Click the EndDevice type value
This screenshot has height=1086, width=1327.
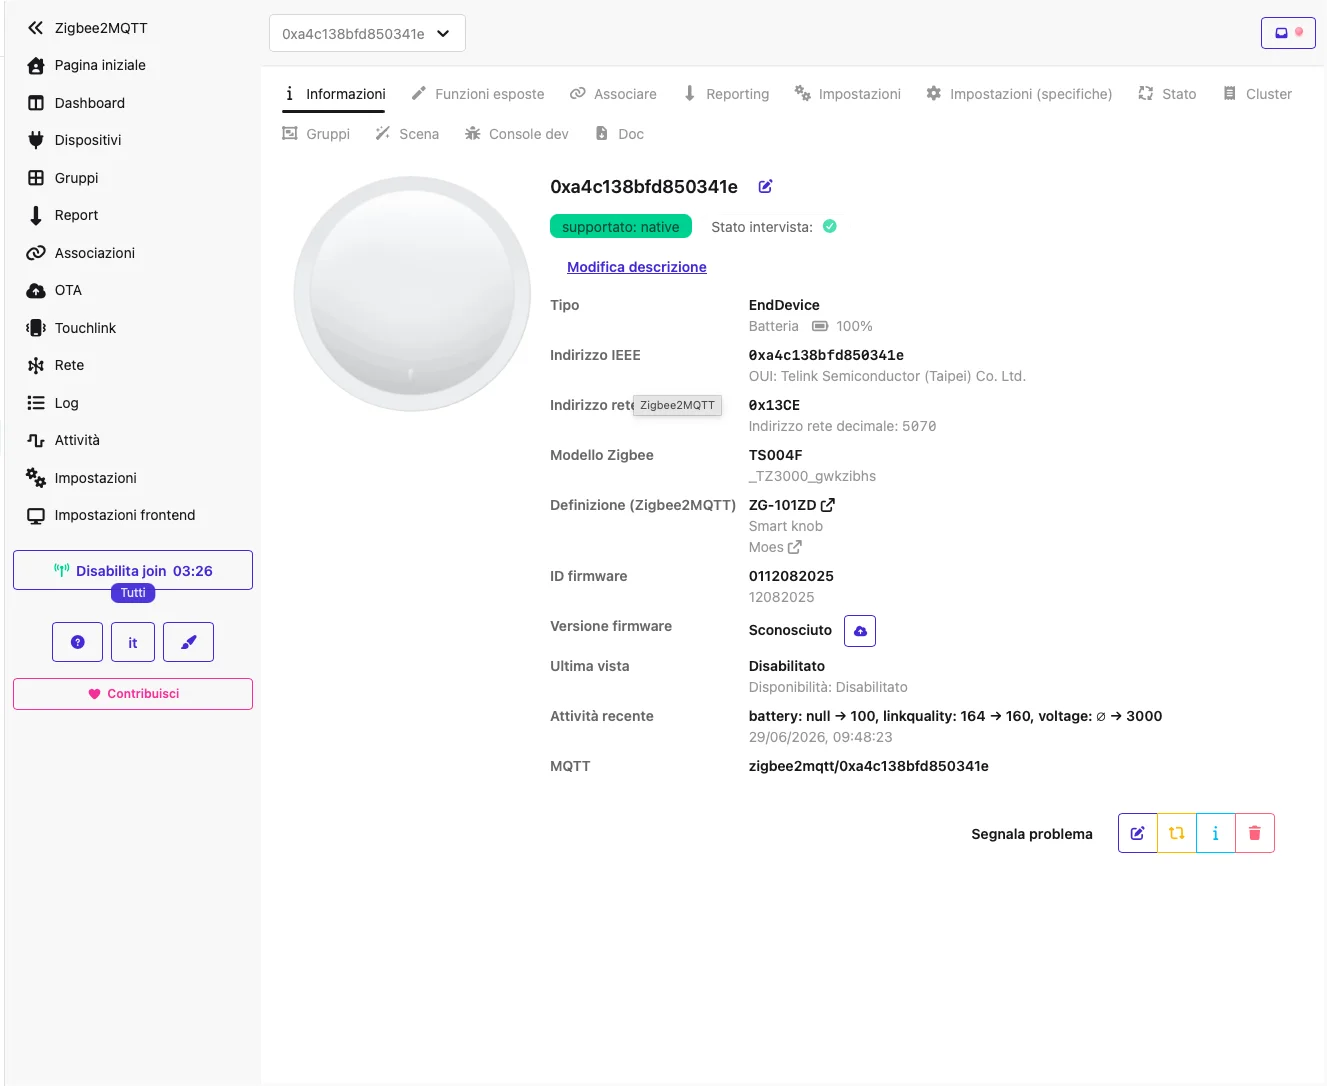click(x=784, y=305)
